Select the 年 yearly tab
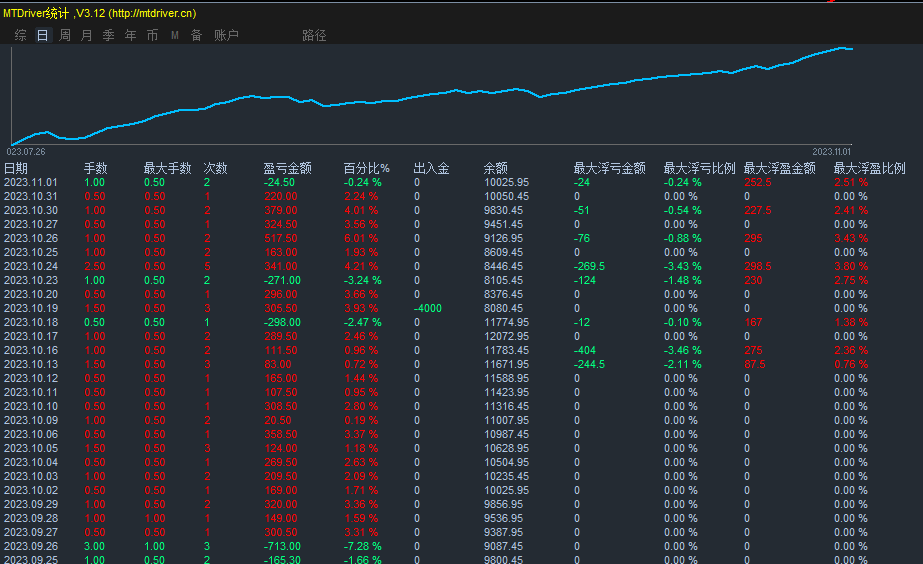 click(x=130, y=35)
